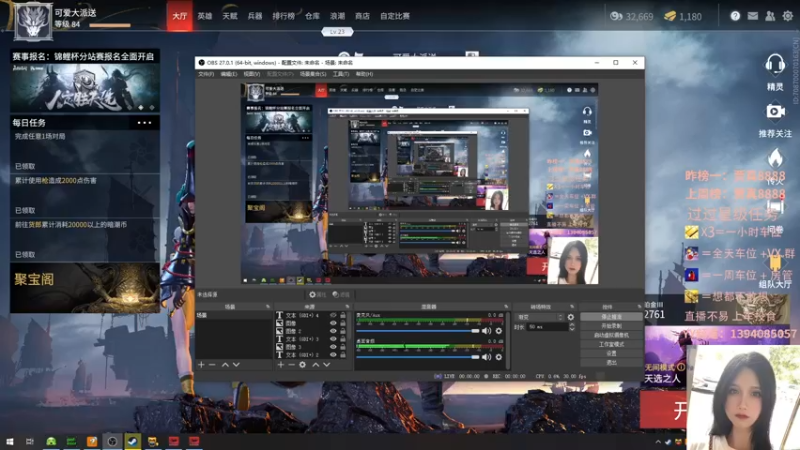Add a new source with plus icon
800x450 pixels.
point(280,365)
